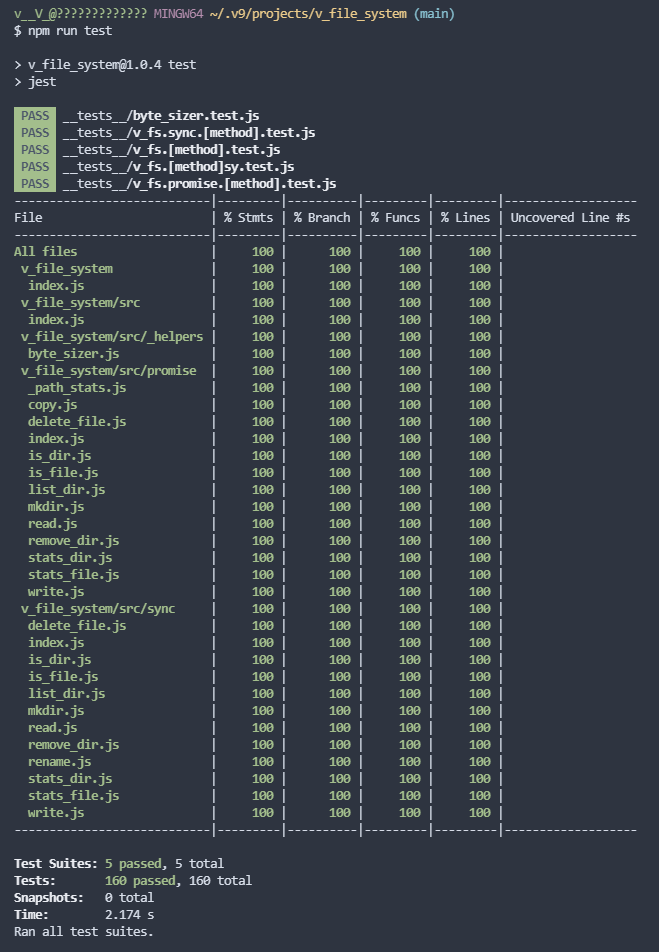659x952 pixels.
Task: Click 'Snapshots:' summary label
Action: click(x=49, y=897)
